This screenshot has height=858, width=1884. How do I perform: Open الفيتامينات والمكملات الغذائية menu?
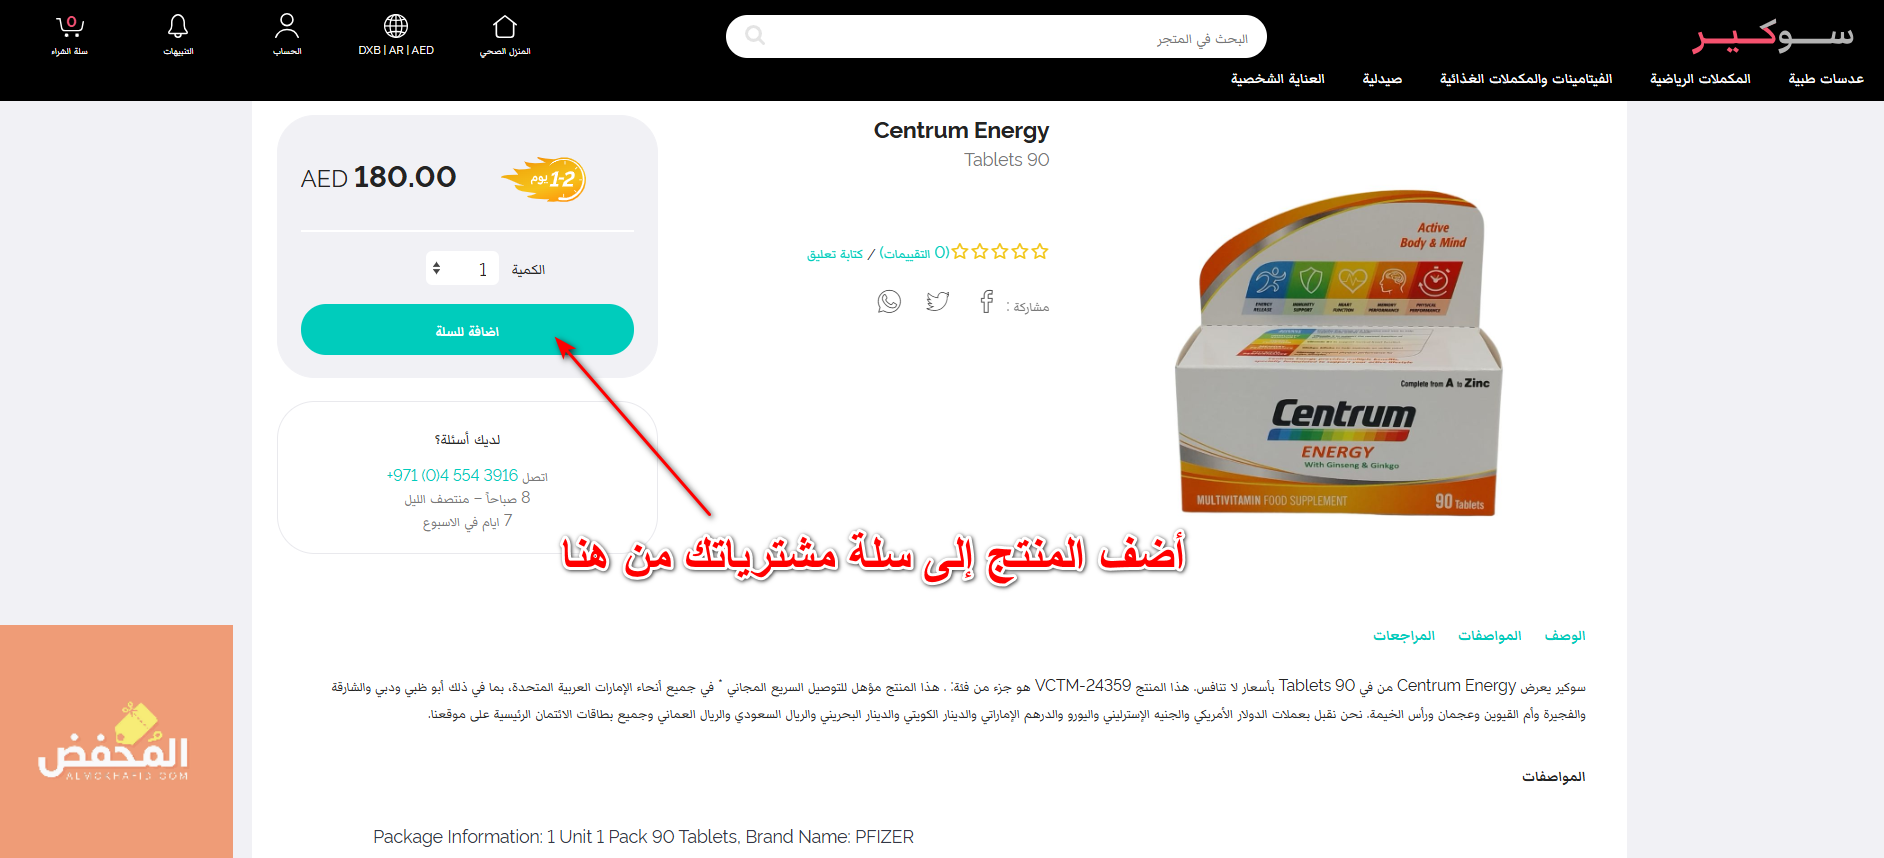click(x=1526, y=79)
